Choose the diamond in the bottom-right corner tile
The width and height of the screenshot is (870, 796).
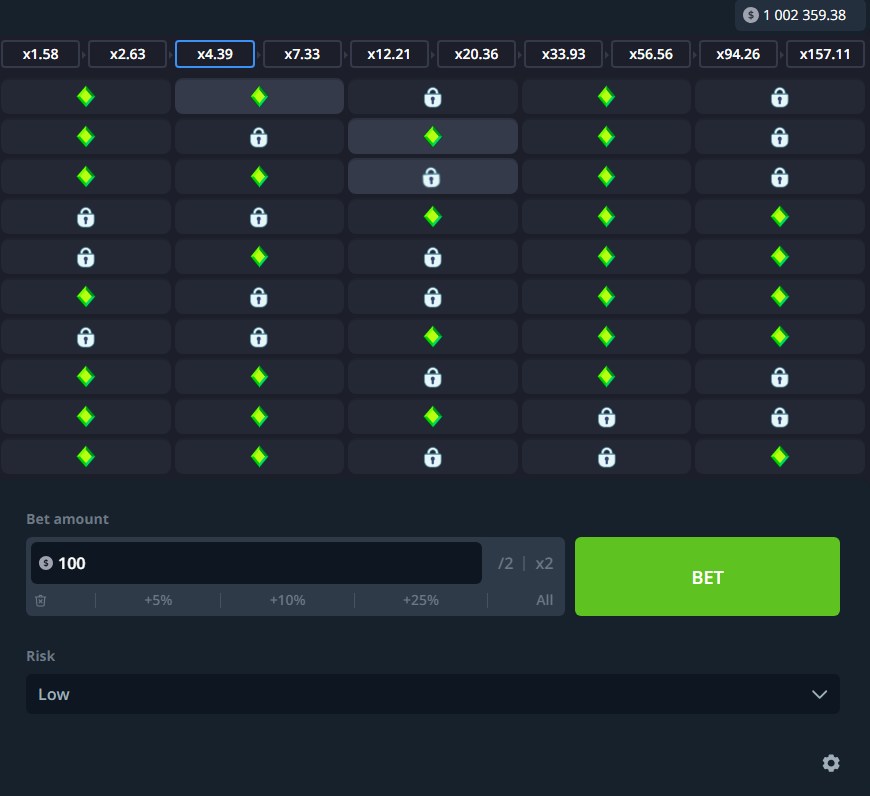[779, 457]
